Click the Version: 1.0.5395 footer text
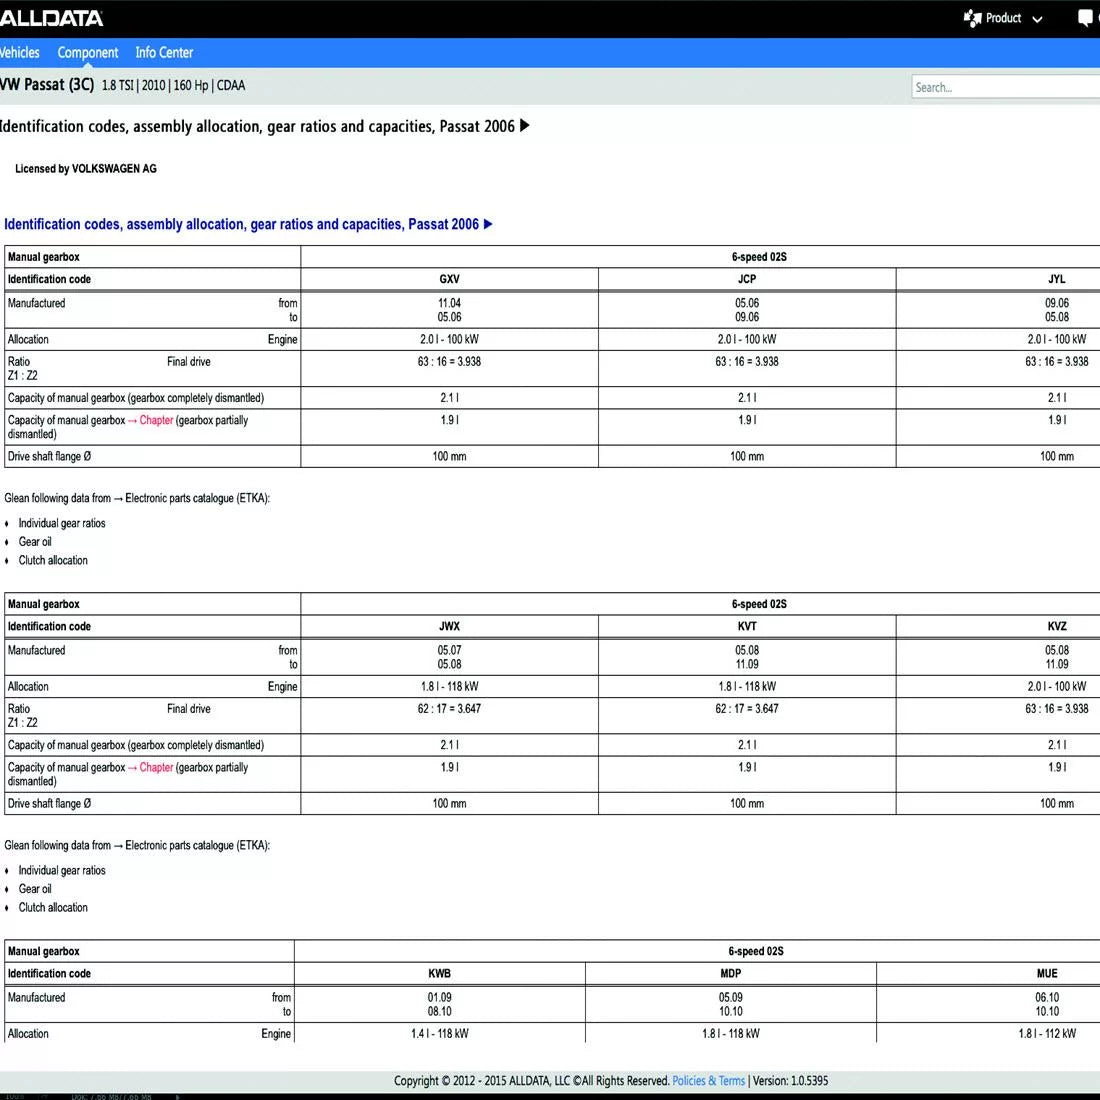1100x1100 pixels. [x=791, y=1080]
